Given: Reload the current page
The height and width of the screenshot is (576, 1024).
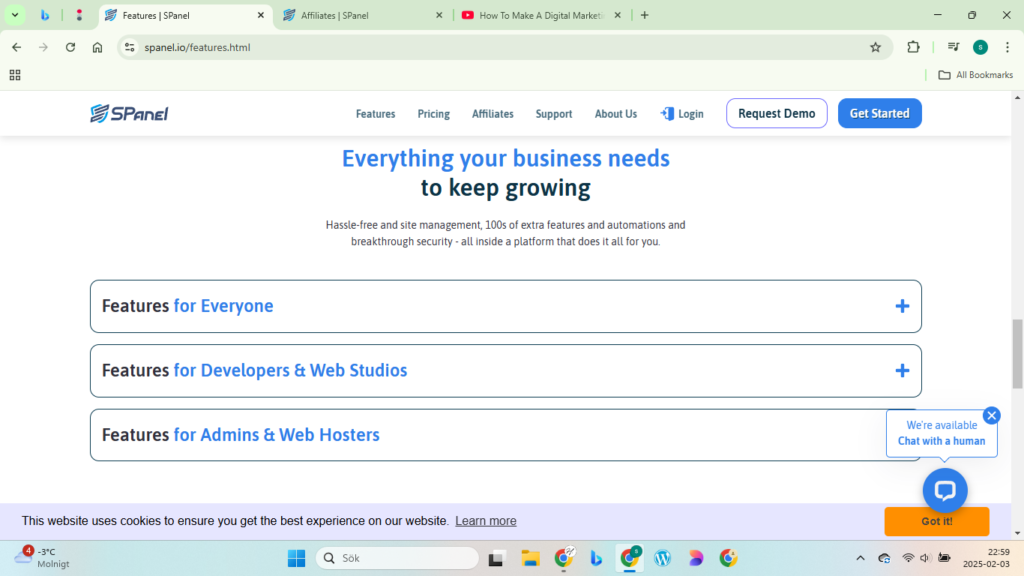Looking at the screenshot, I should click(x=71, y=47).
